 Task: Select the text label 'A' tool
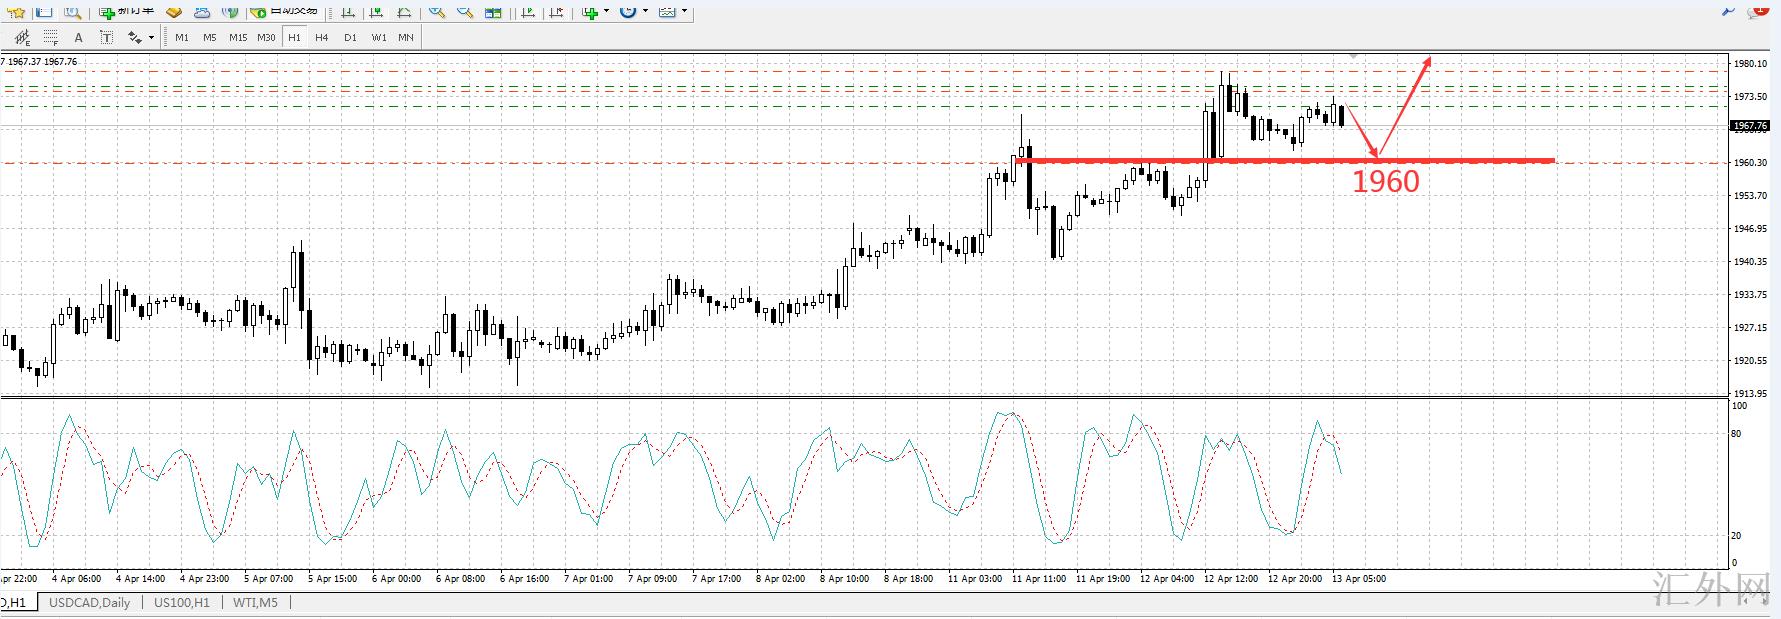click(78, 37)
